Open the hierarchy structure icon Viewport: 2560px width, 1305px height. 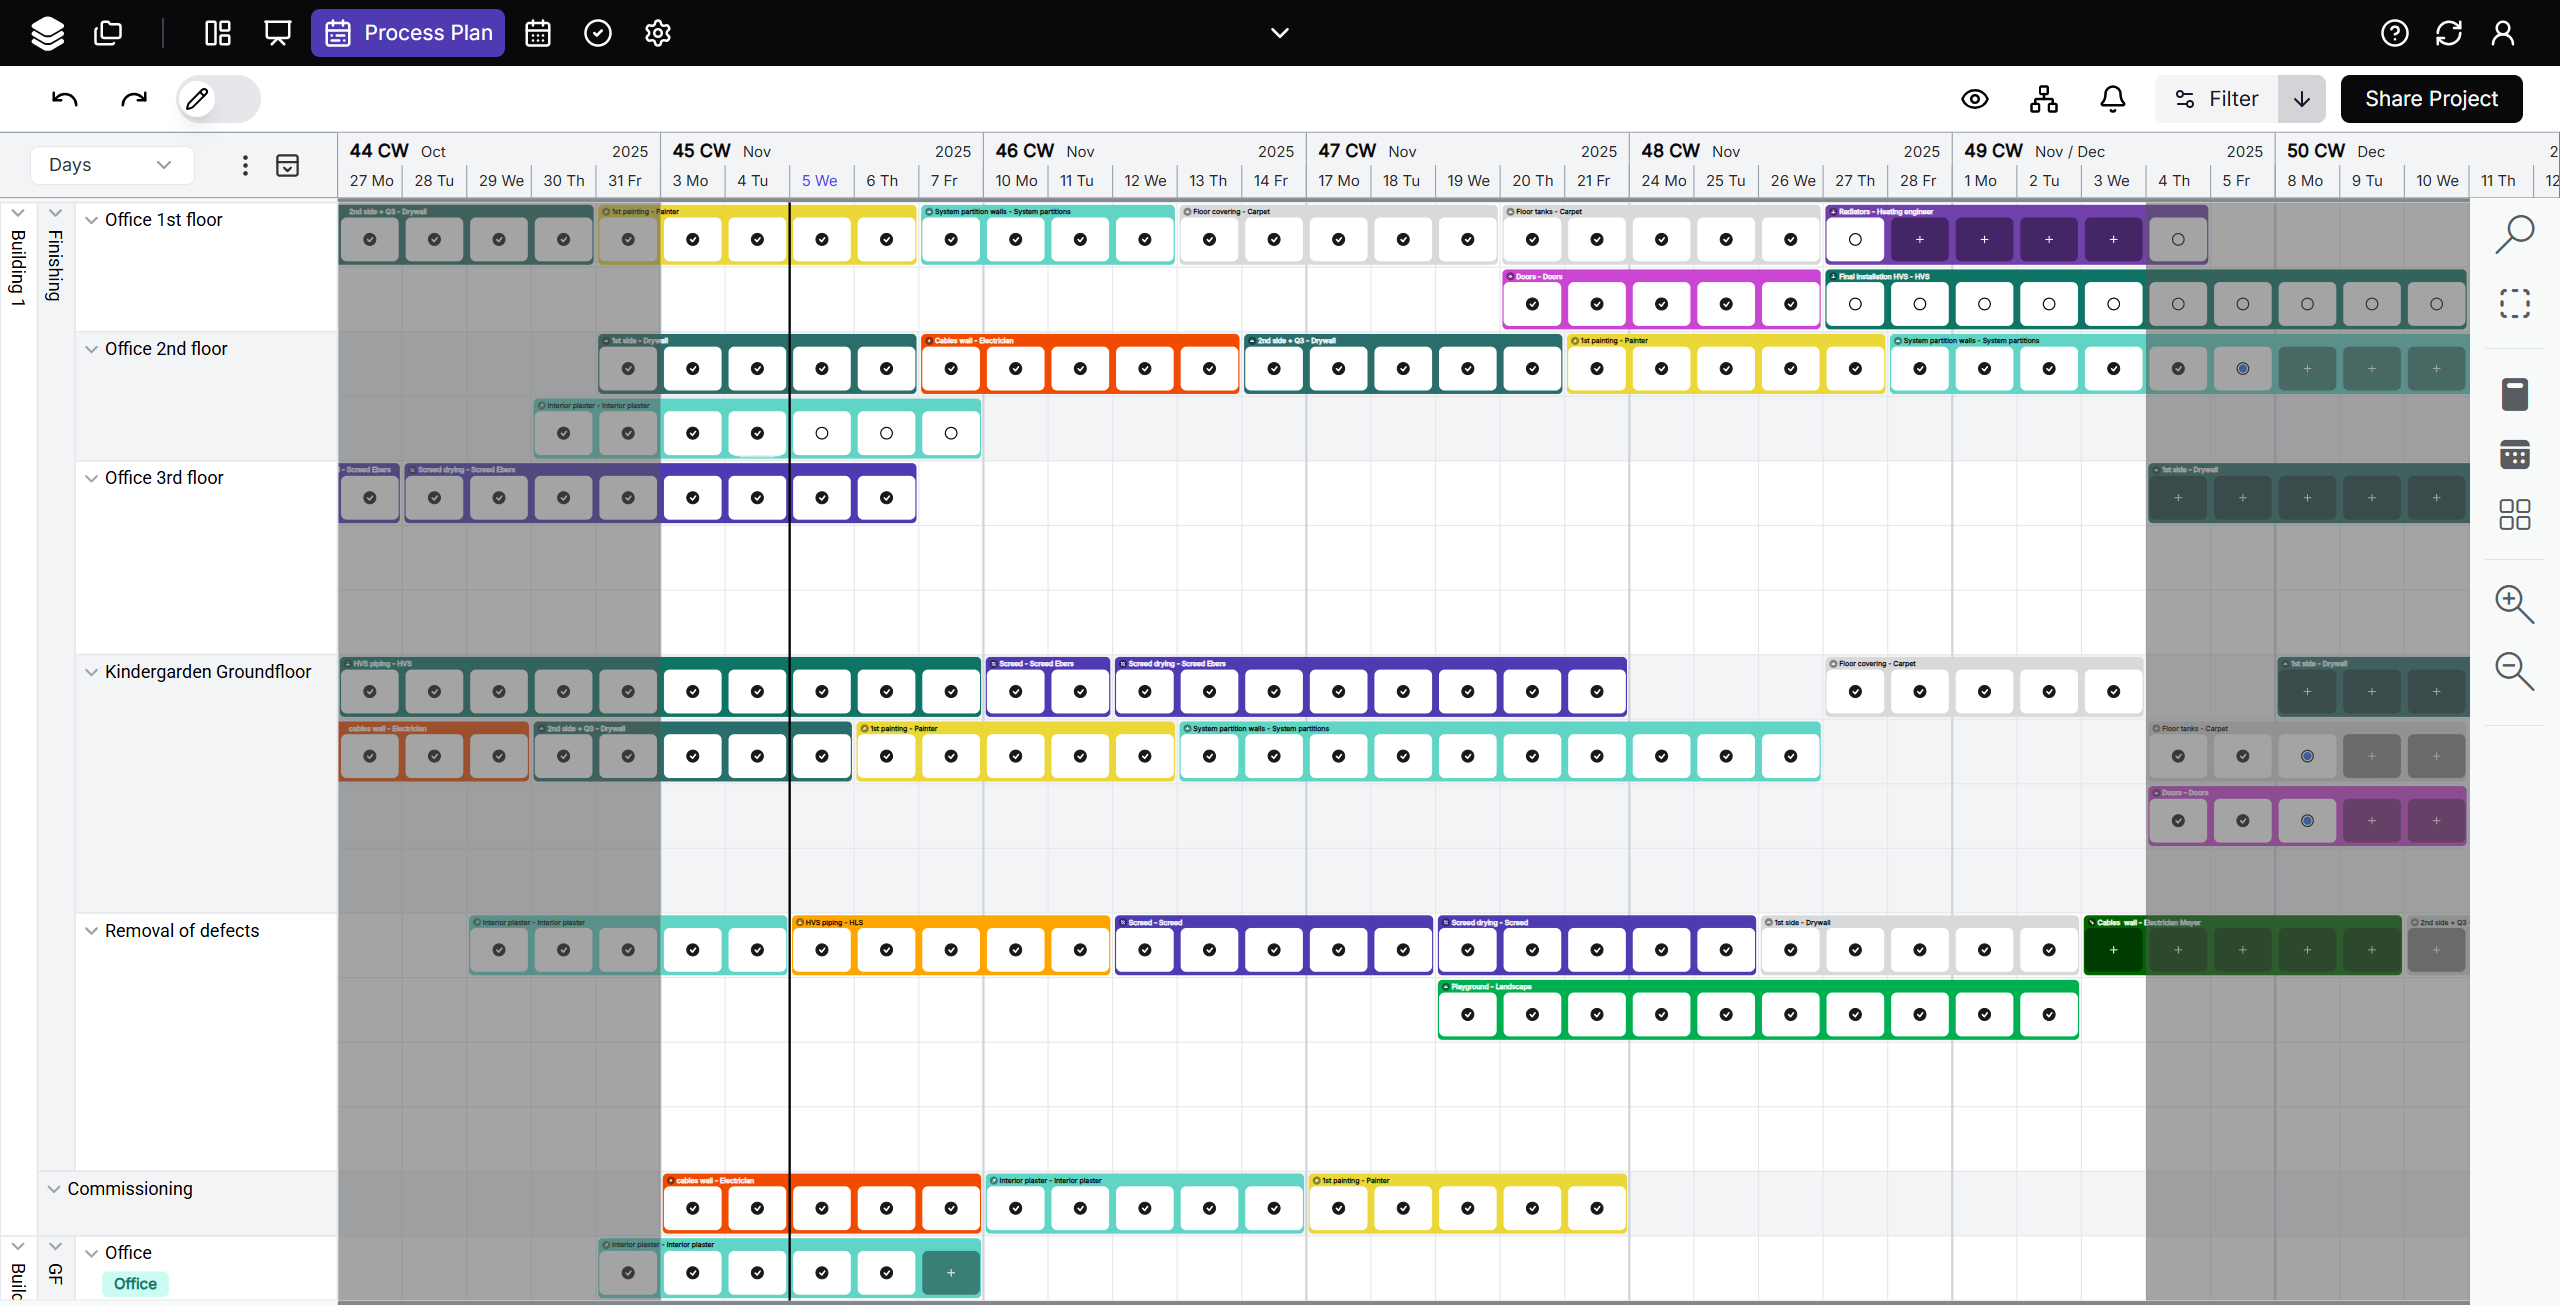(x=2043, y=98)
